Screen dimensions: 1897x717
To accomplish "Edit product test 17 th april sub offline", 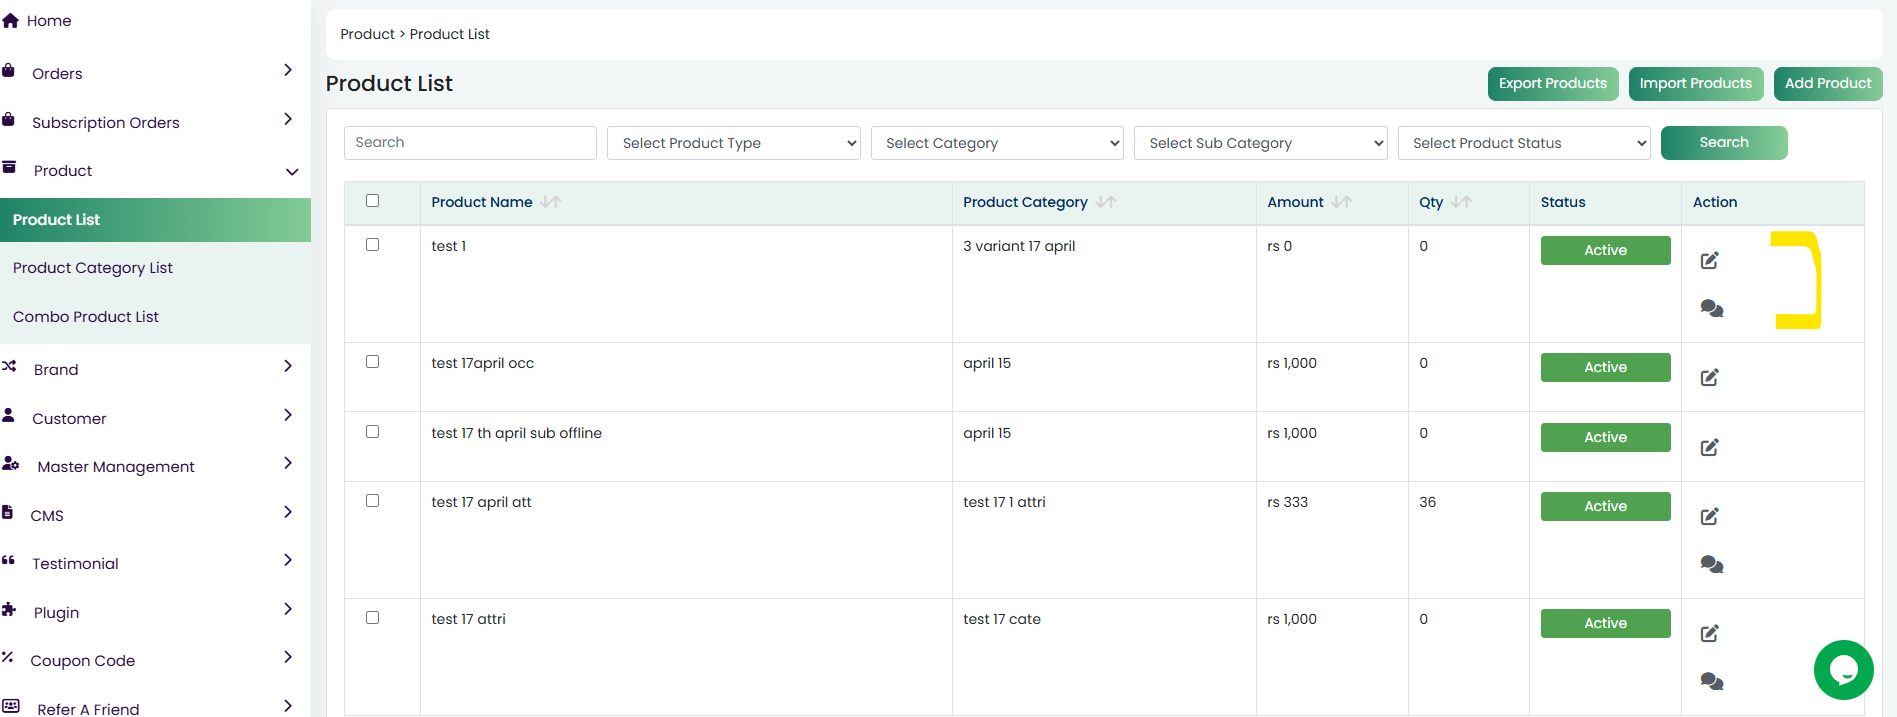I will point(1710,447).
